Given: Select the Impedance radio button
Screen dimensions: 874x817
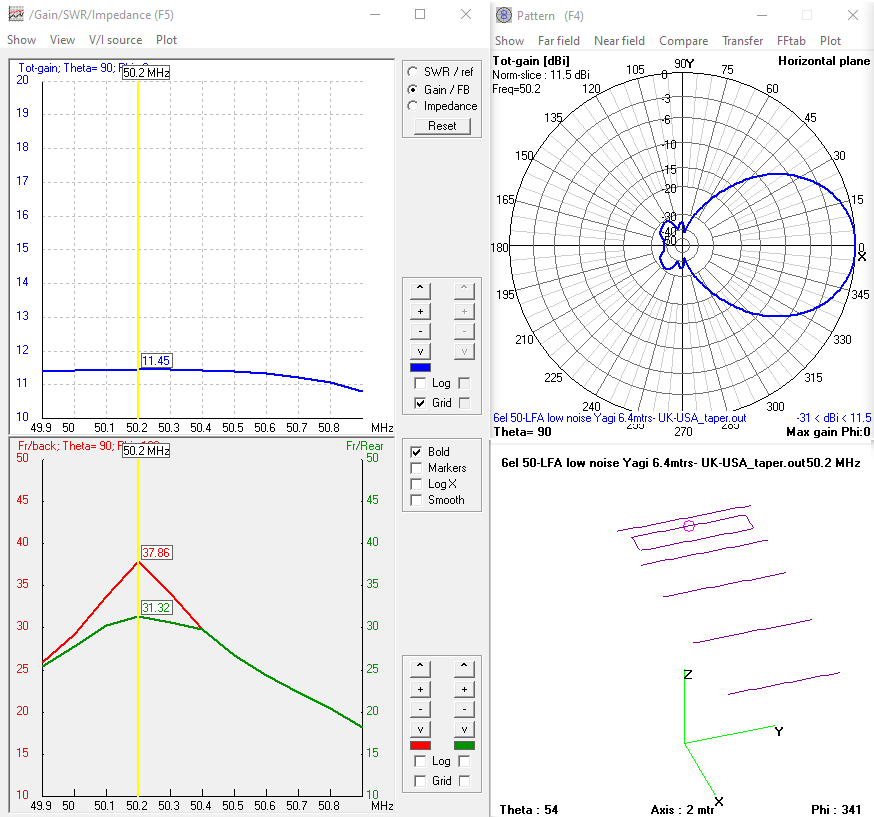Looking at the screenshot, I should [412, 106].
